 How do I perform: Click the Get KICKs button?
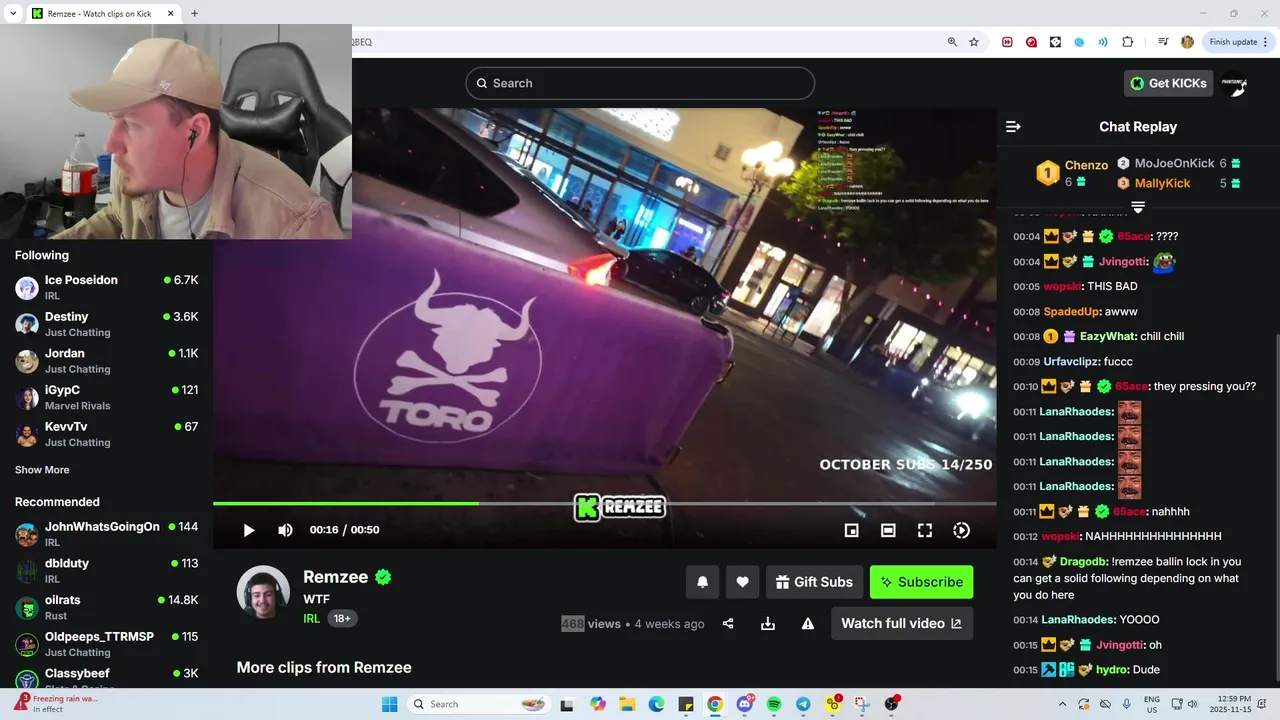click(1168, 83)
